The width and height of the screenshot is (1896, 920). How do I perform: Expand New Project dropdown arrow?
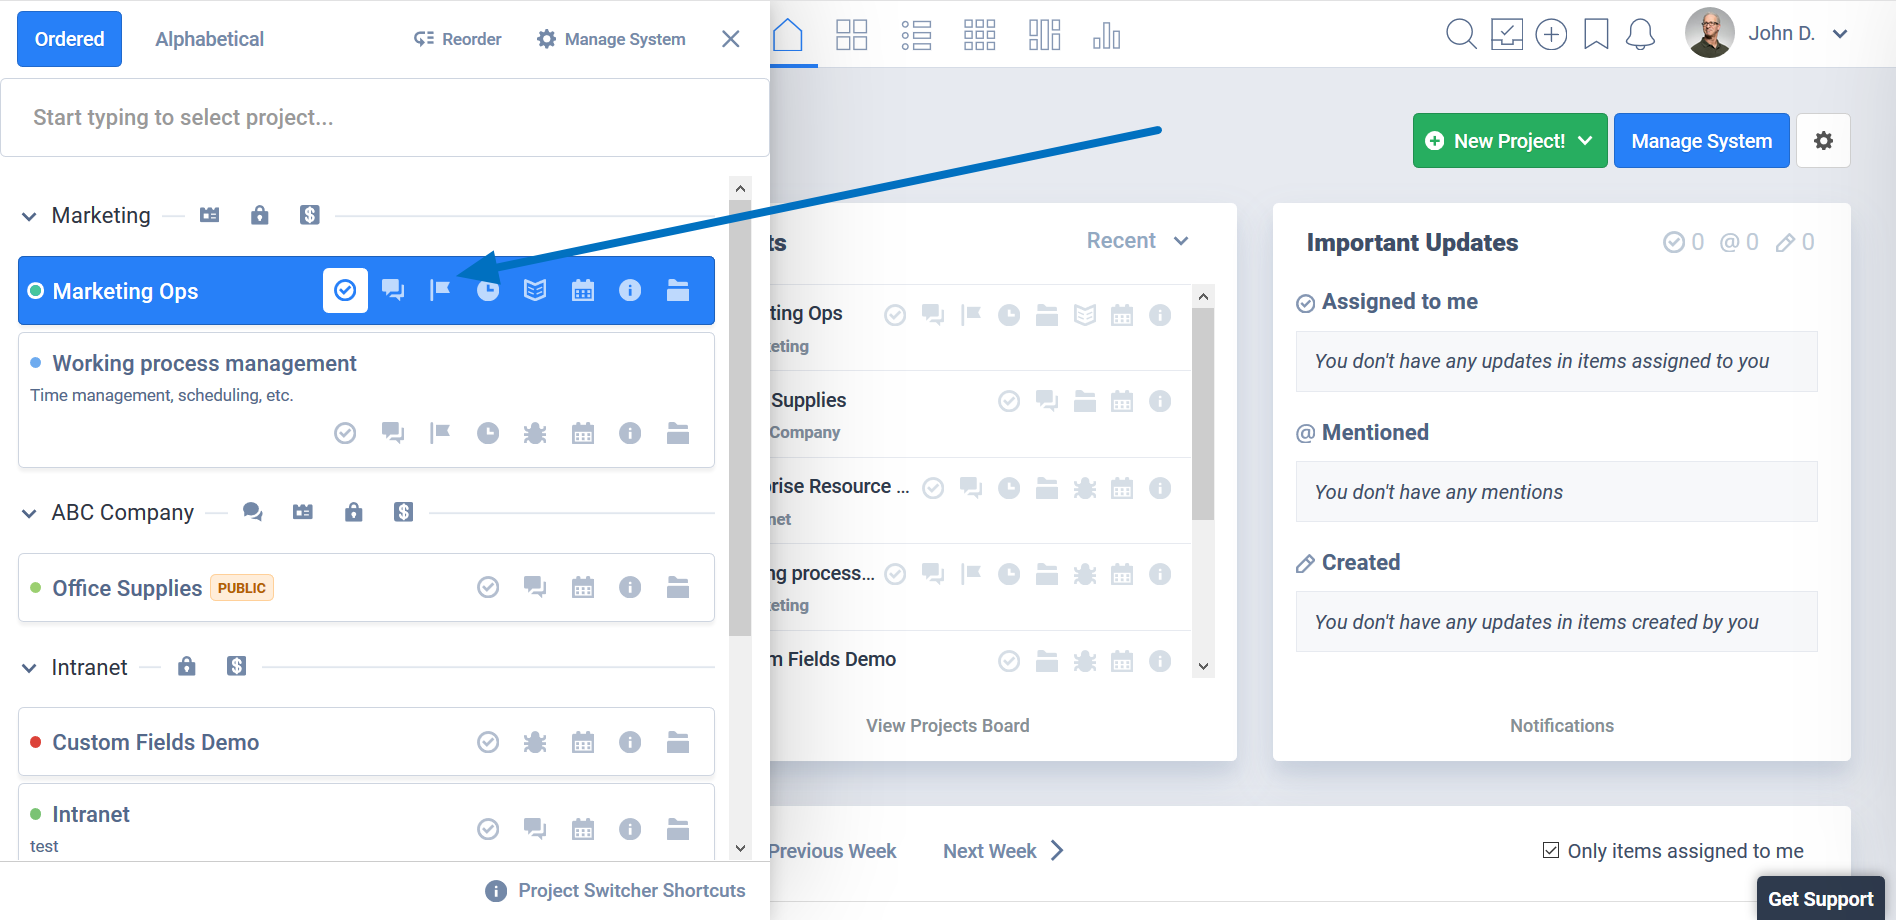[1585, 141]
